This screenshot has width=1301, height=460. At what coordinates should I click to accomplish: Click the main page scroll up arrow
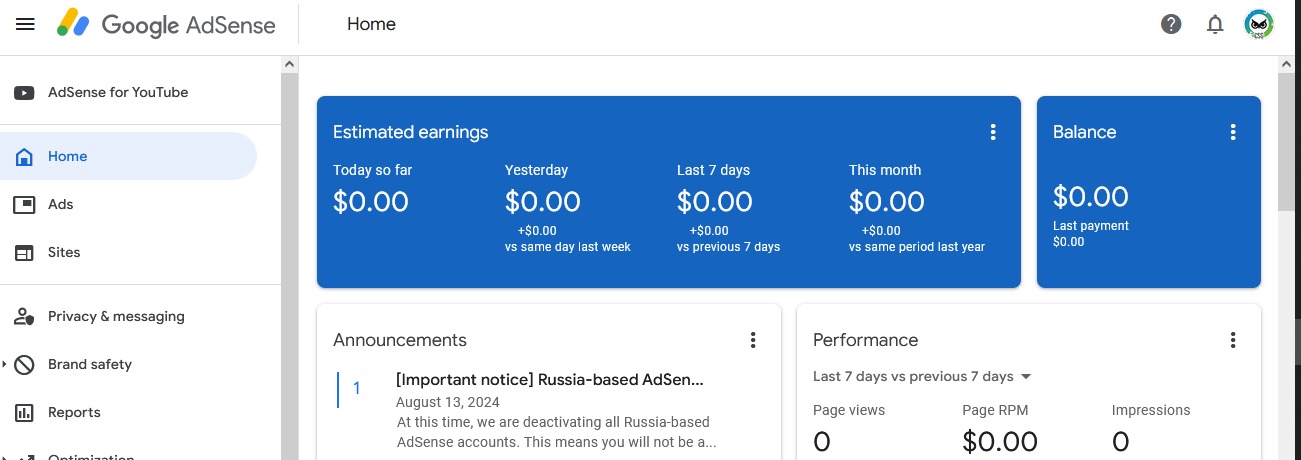[x=1289, y=64]
